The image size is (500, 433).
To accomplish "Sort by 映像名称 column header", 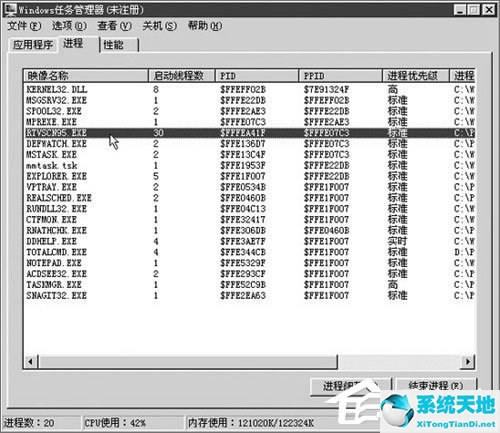I will click(x=85, y=76).
